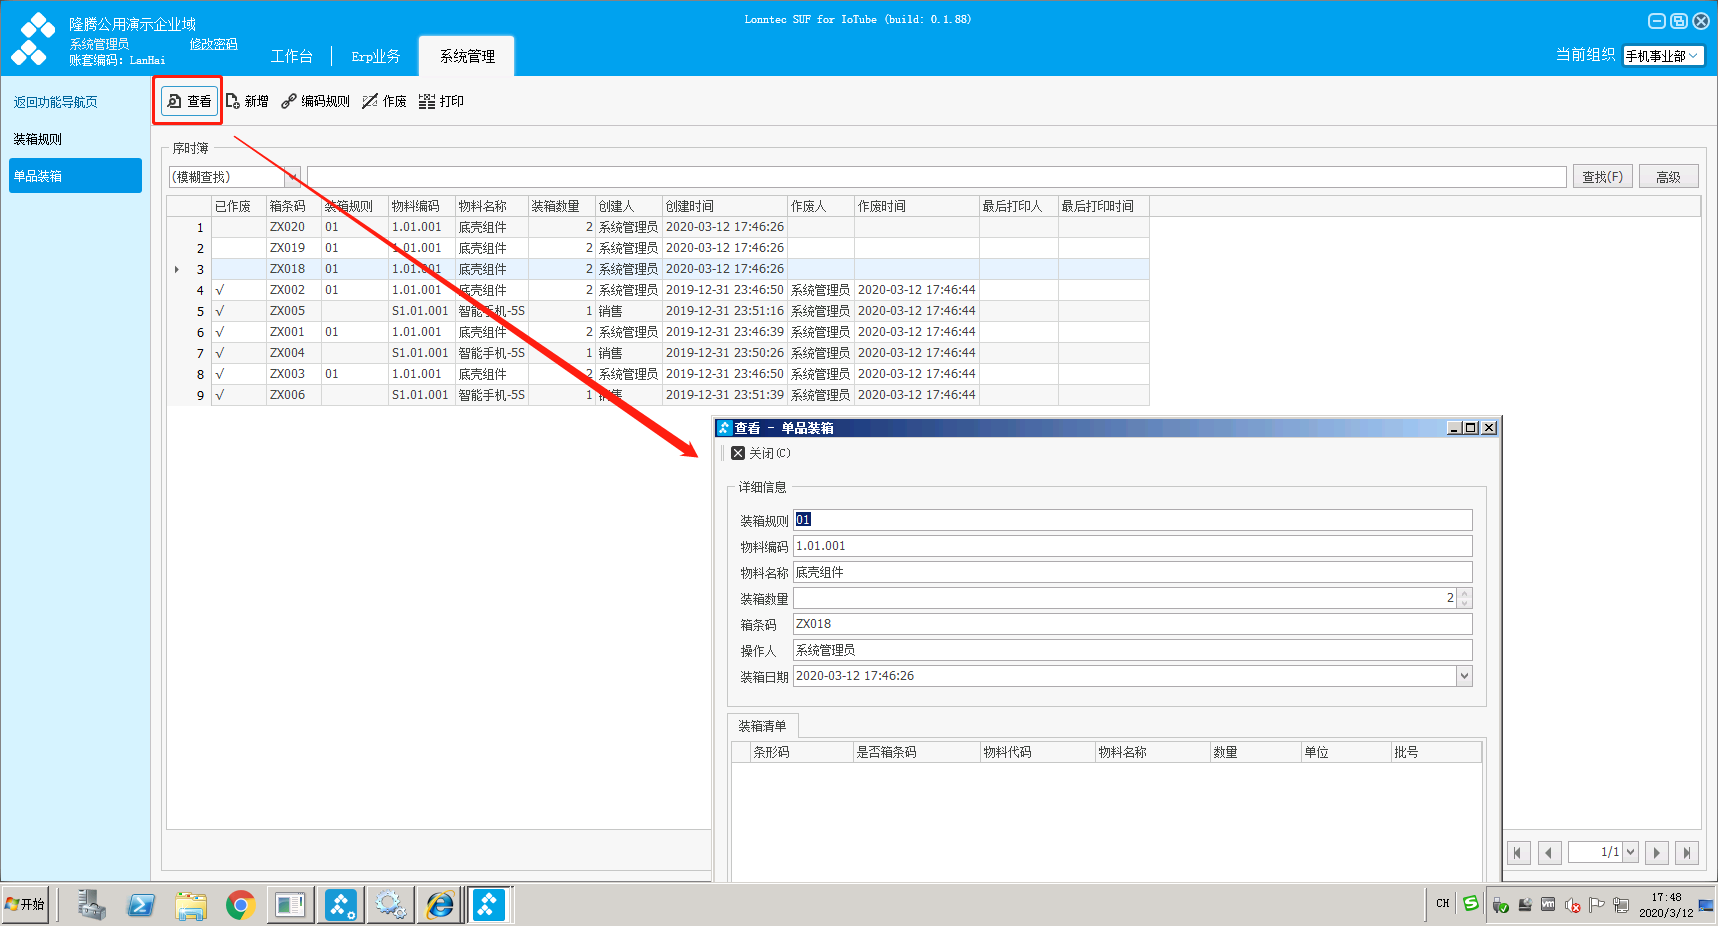
Task: Click the 开始 Start button
Action: [x=25, y=904]
